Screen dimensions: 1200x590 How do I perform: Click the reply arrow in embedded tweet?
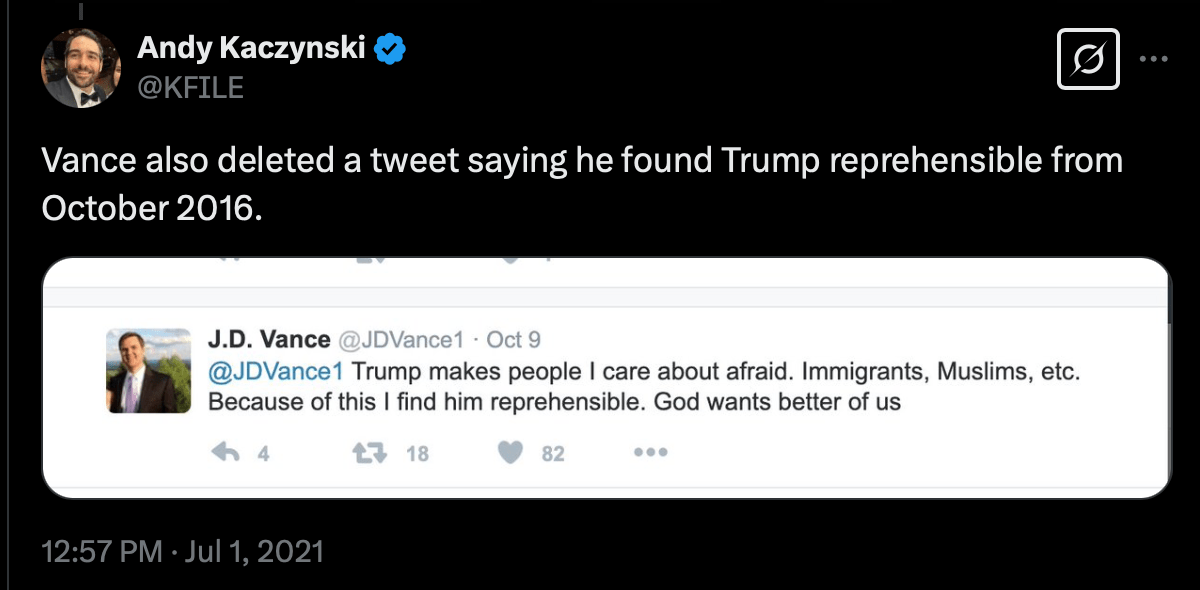(x=228, y=453)
